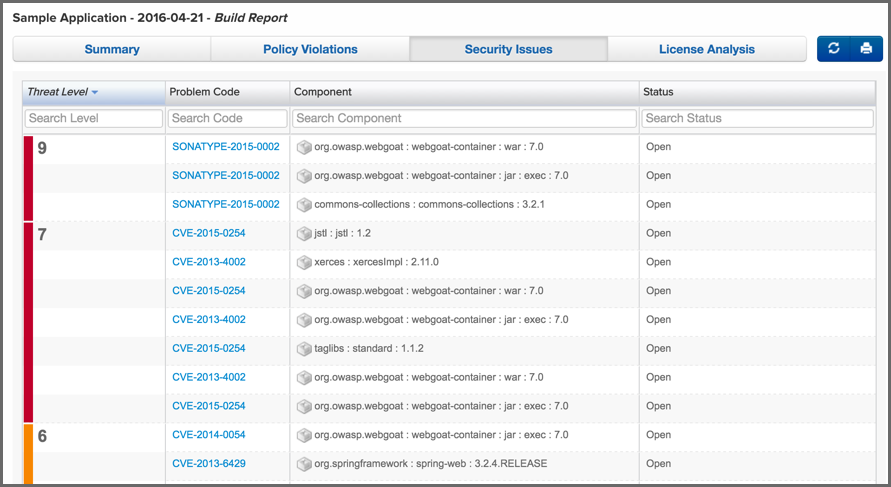The height and width of the screenshot is (487, 891).
Task: Click the threat level number 9
Action: coord(42,148)
